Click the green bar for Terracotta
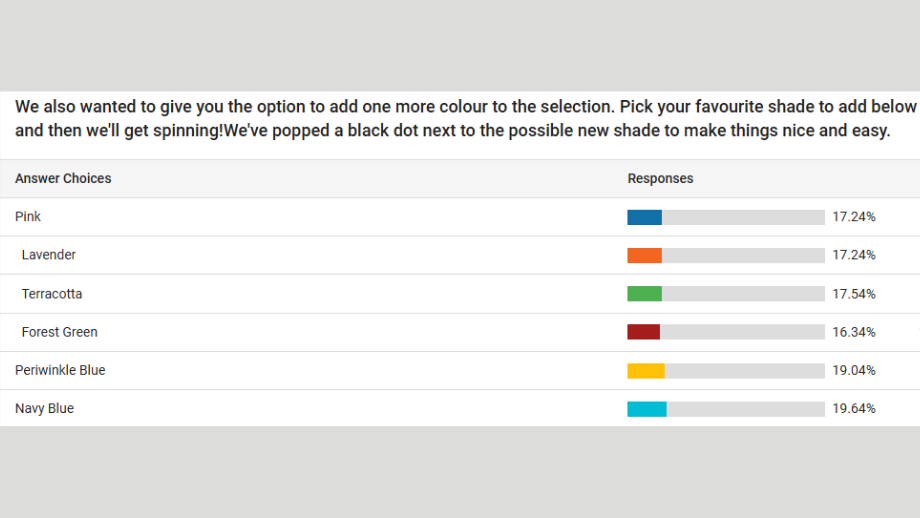The width and height of the screenshot is (920, 518). (x=644, y=293)
